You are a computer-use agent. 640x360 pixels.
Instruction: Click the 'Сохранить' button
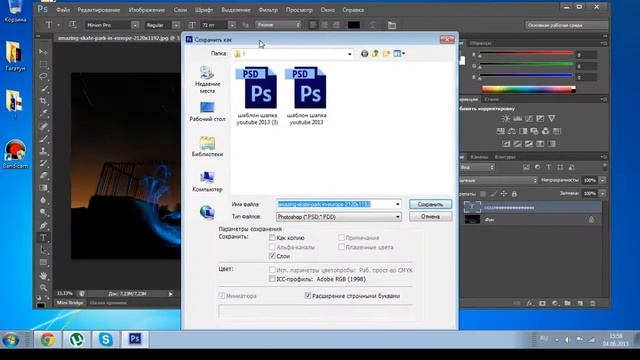click(430, 204)
